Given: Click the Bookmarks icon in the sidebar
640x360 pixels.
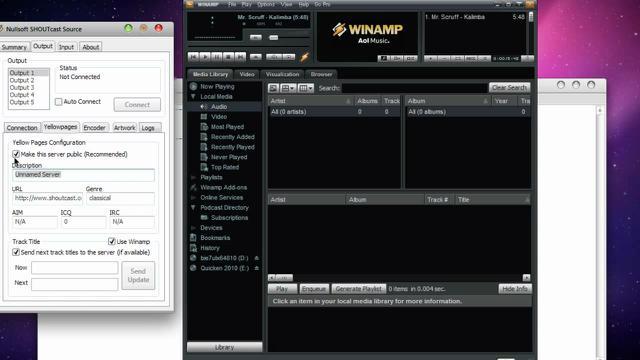Looking at the screenshot, I should coord(193,238).
